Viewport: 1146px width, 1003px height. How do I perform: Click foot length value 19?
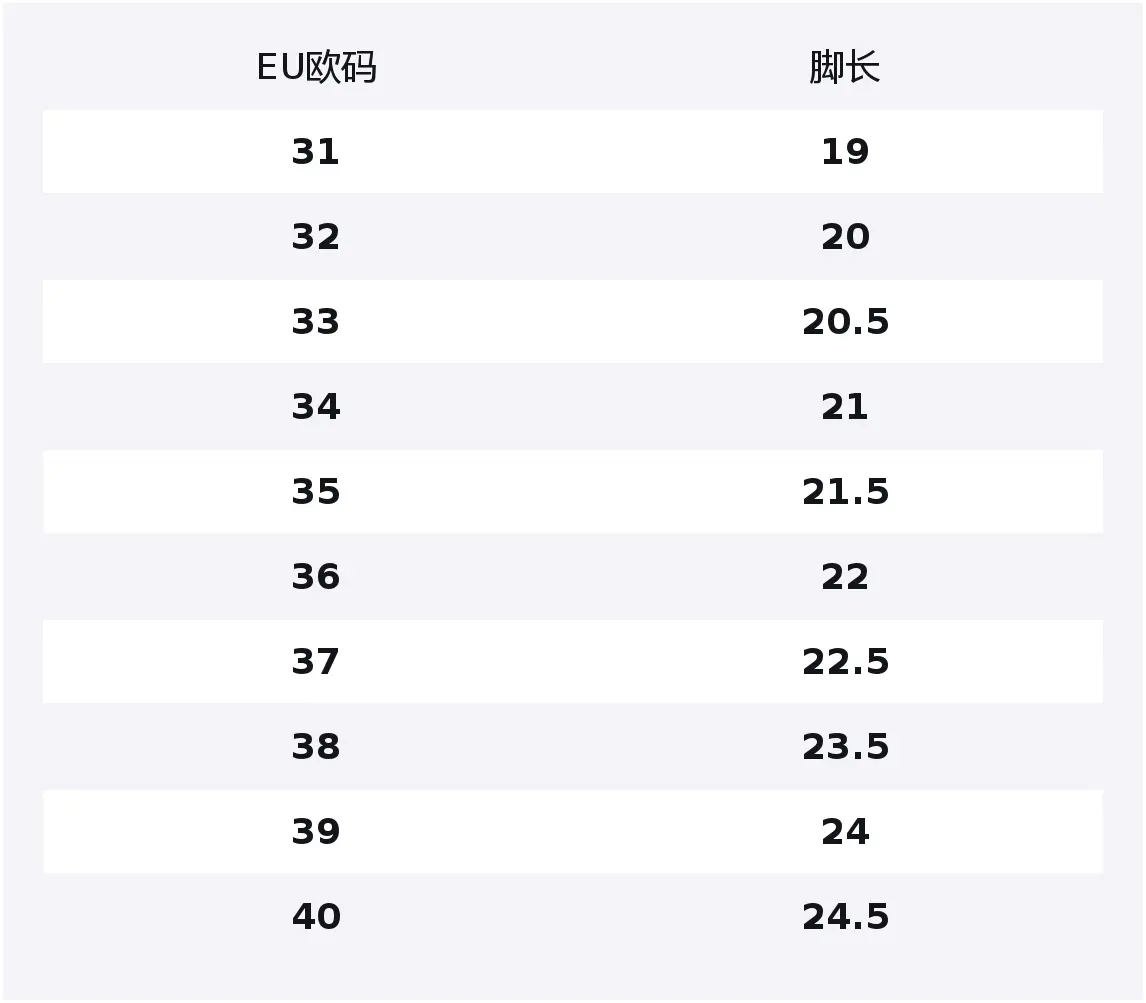(x=845, y=152)
